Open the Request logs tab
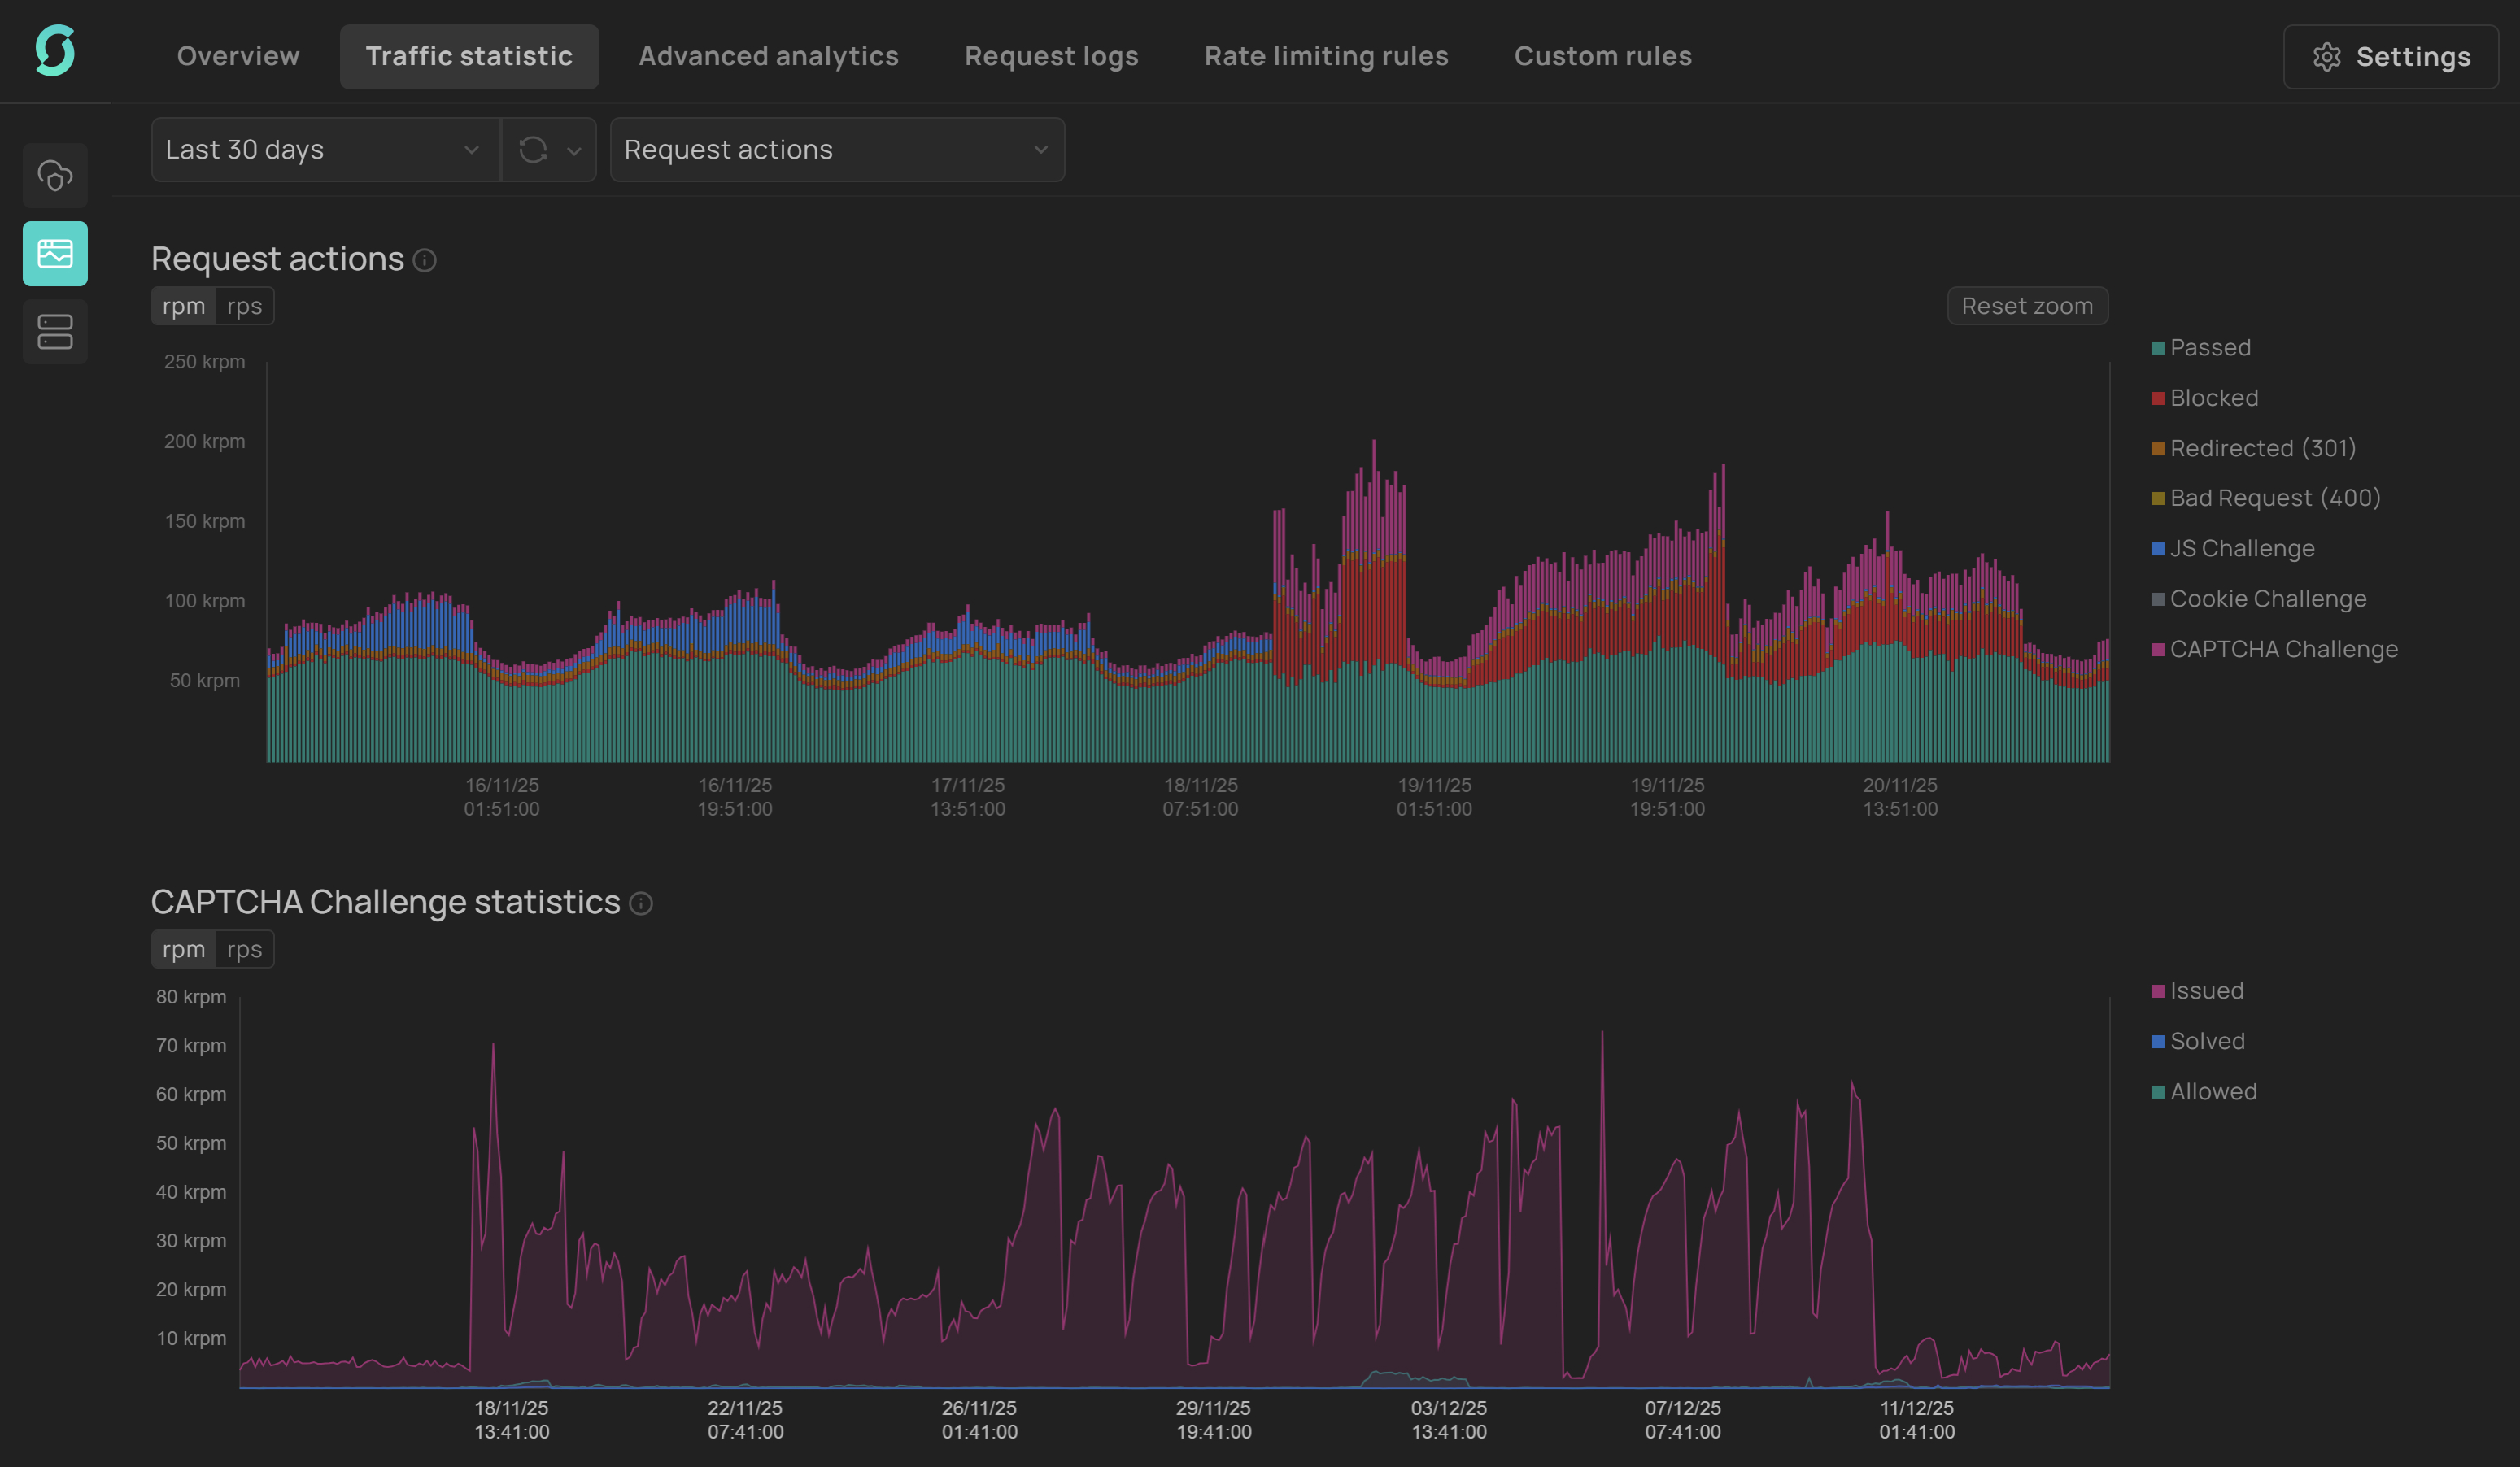The image size is (2520, 1467). [x=1051, y=56]
